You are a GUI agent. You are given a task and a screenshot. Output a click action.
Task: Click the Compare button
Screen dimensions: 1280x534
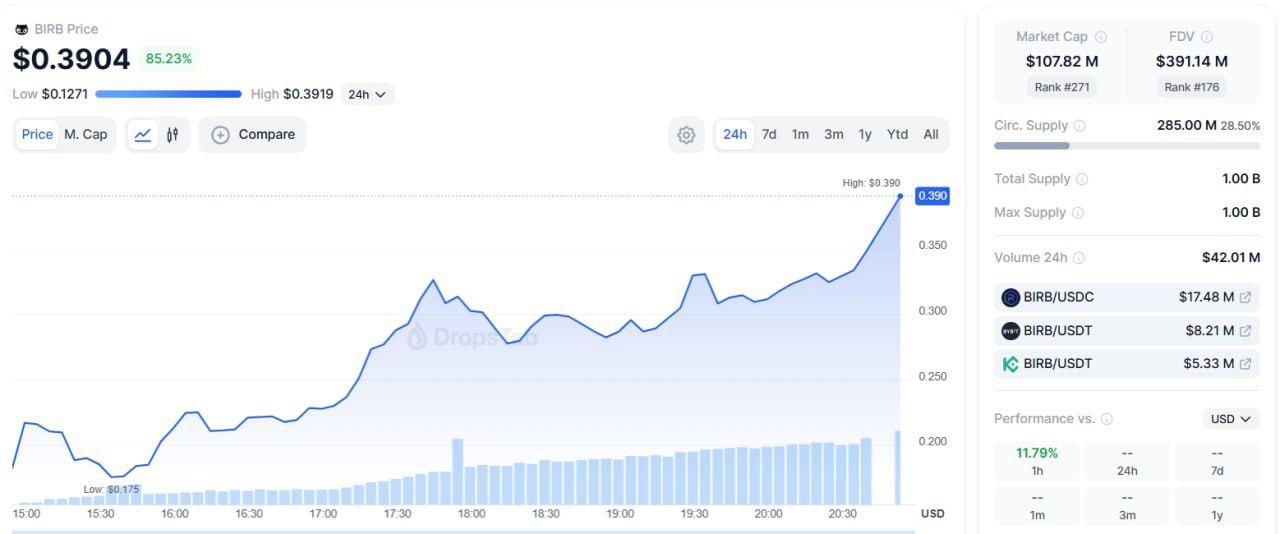click(x=253, y=135)
